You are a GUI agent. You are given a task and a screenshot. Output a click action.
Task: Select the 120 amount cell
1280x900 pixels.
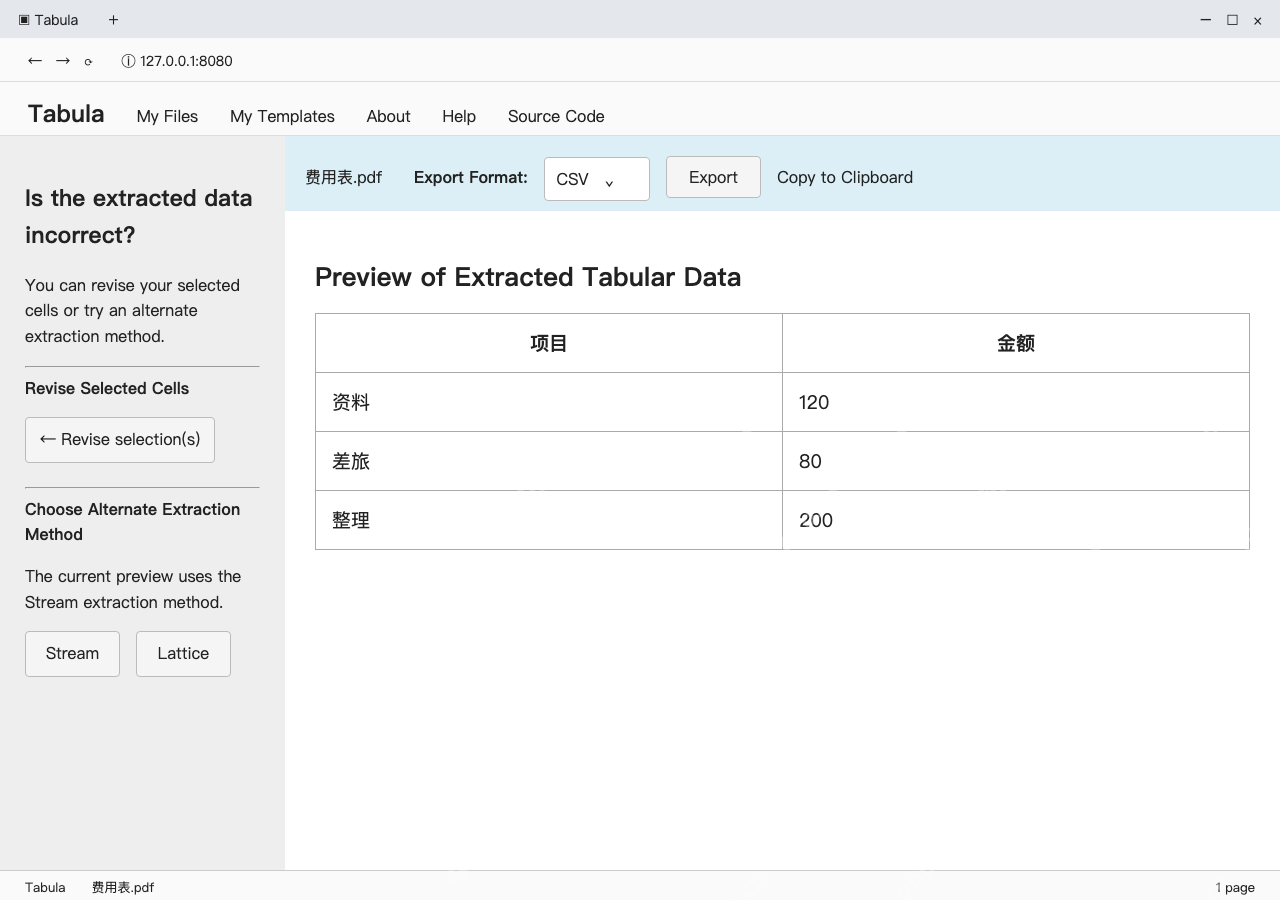point(1016,402)
